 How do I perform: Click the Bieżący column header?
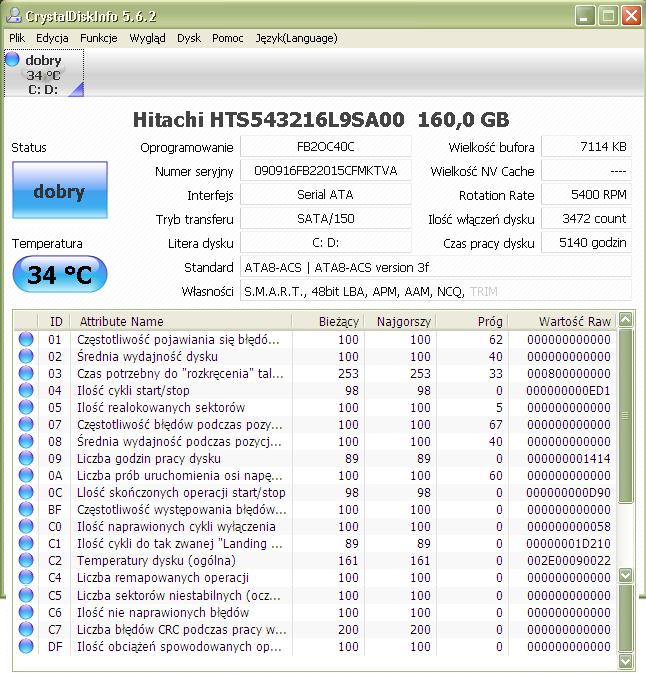click(328, 321)
